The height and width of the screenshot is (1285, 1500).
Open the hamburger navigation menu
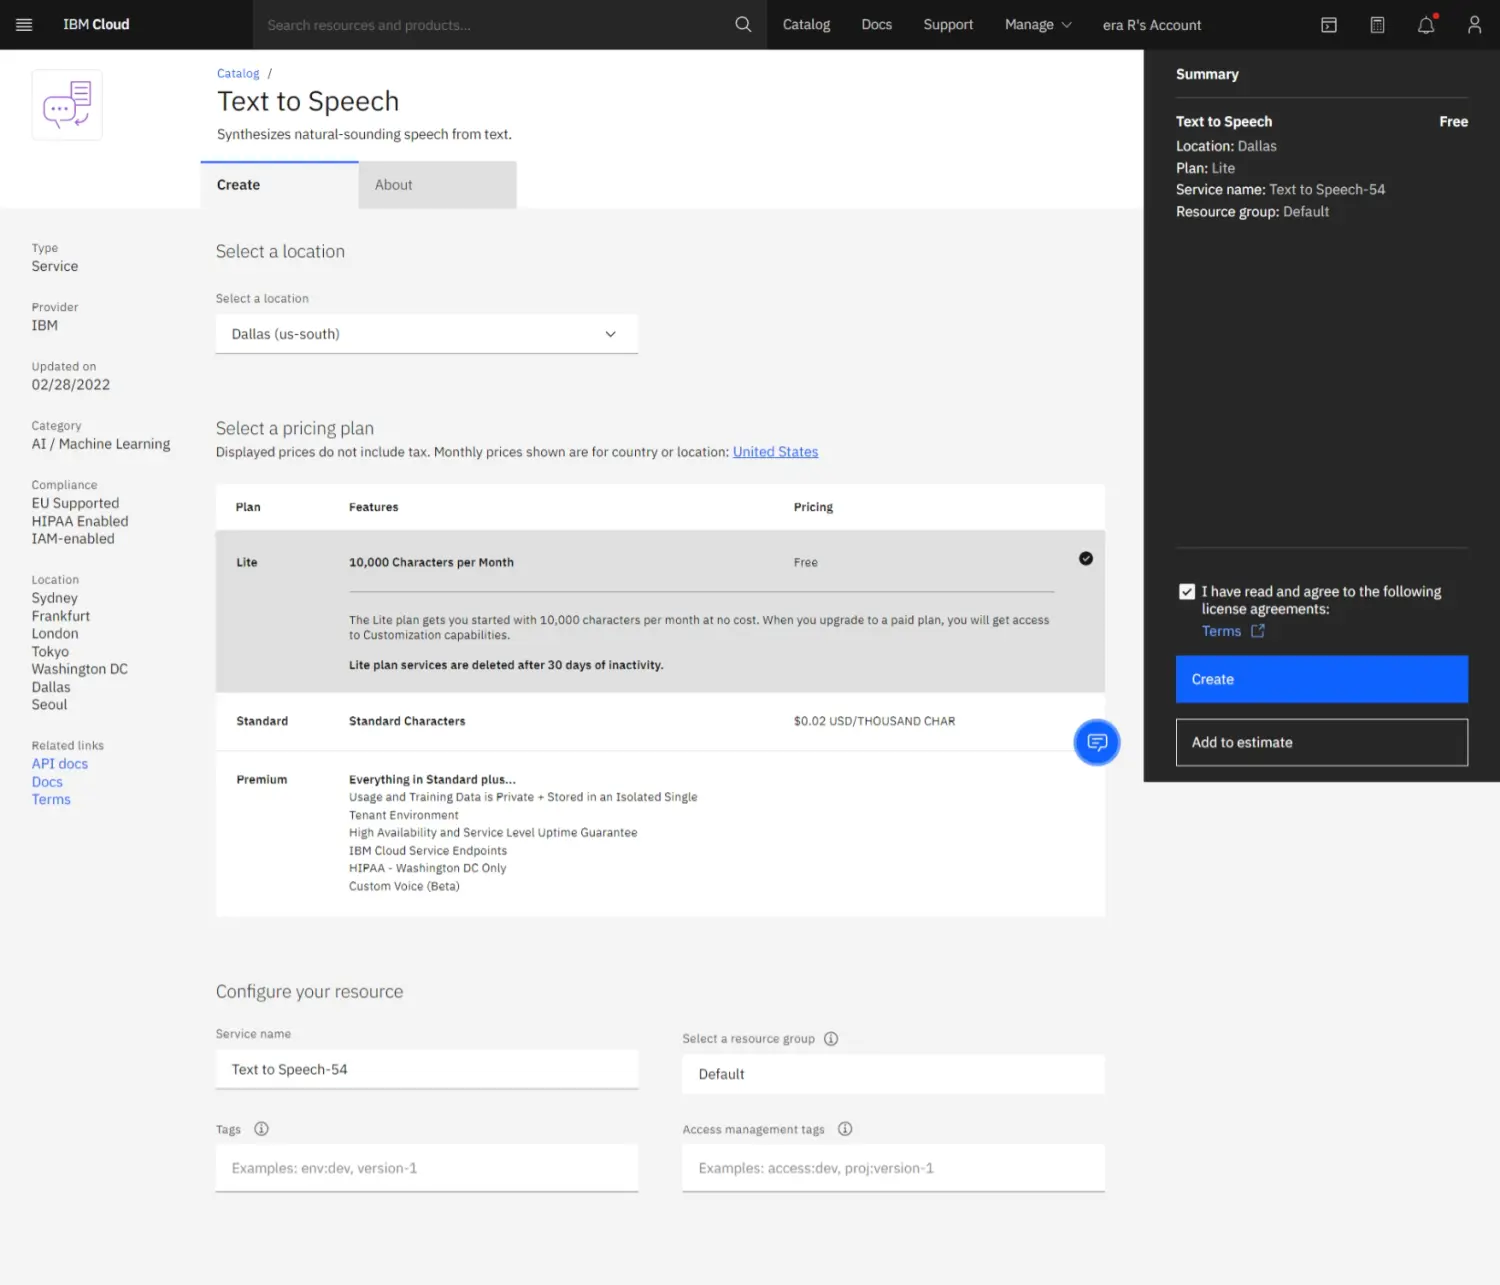click(24, 24)
